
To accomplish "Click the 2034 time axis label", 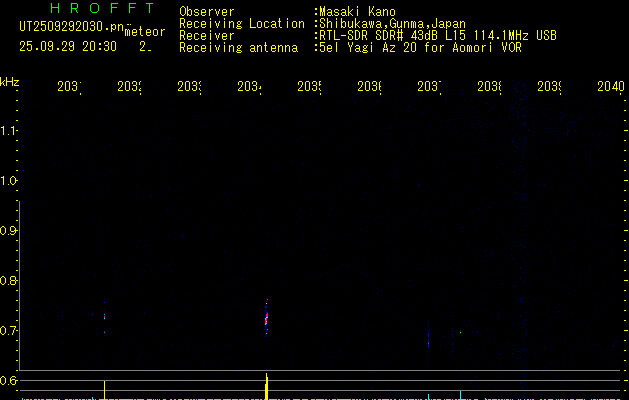I will click(x=250, y=86).
